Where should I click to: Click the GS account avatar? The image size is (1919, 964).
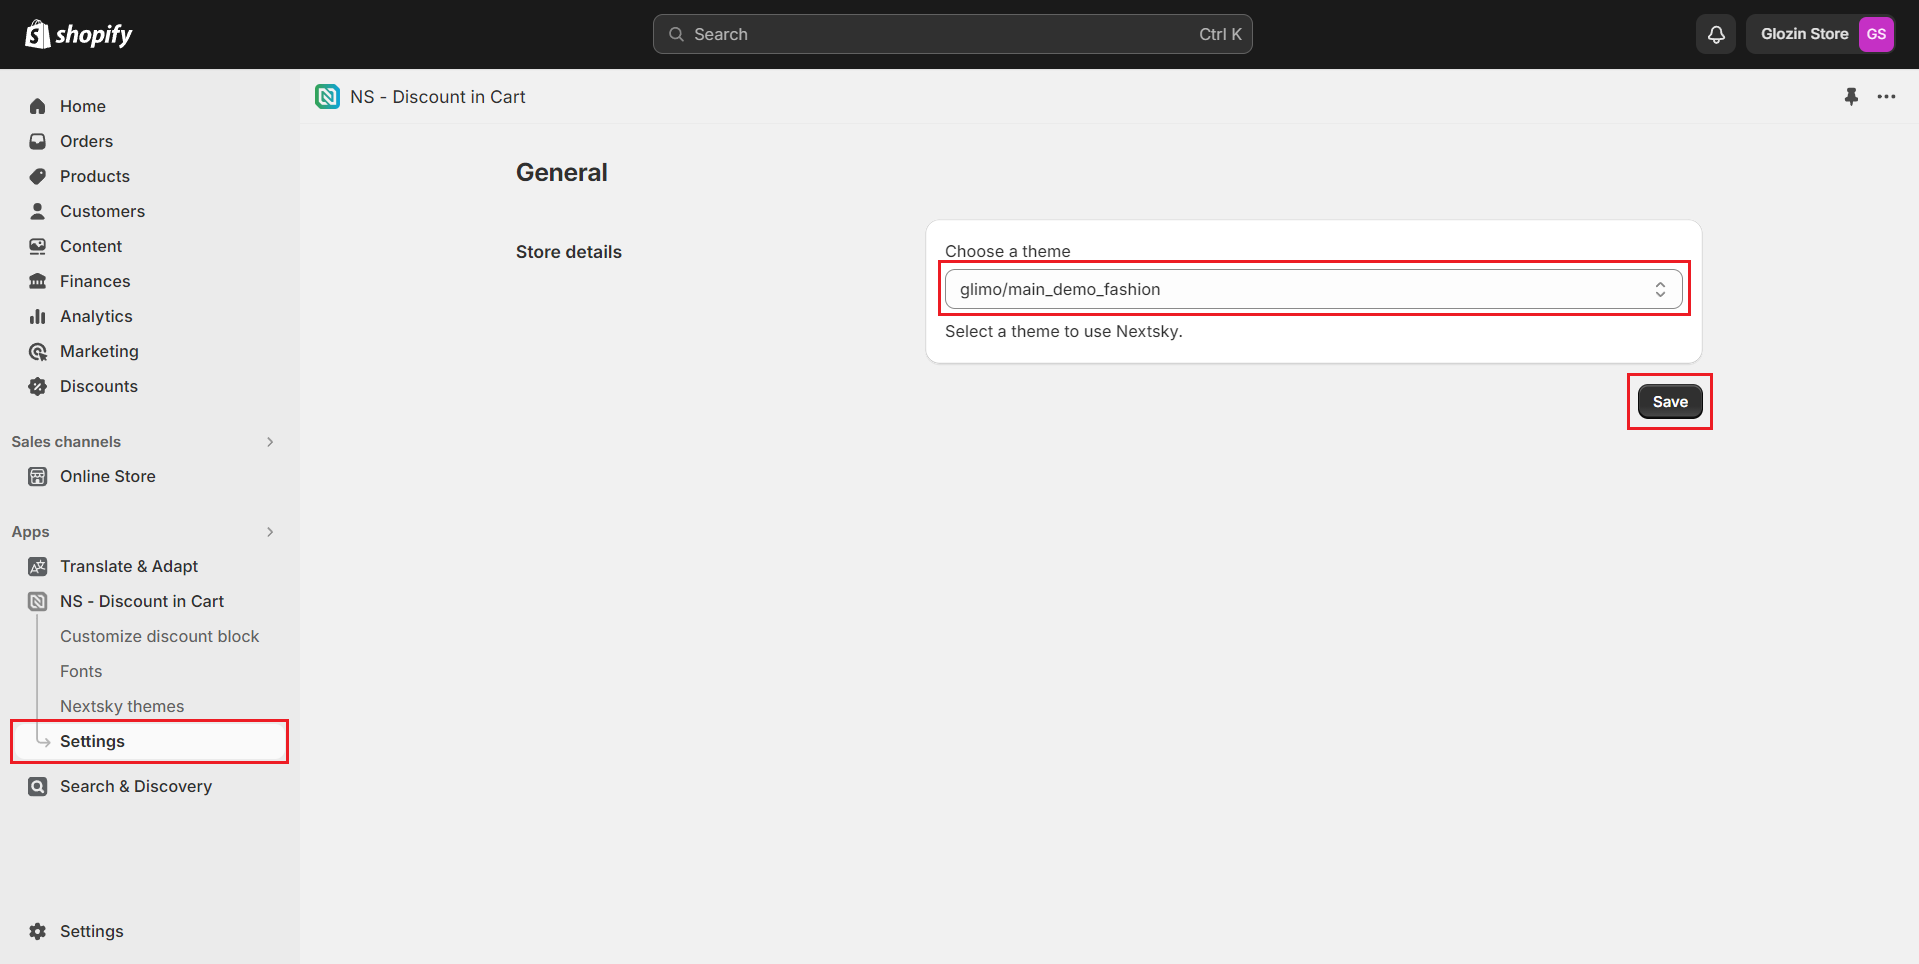tap(1876, 34)
